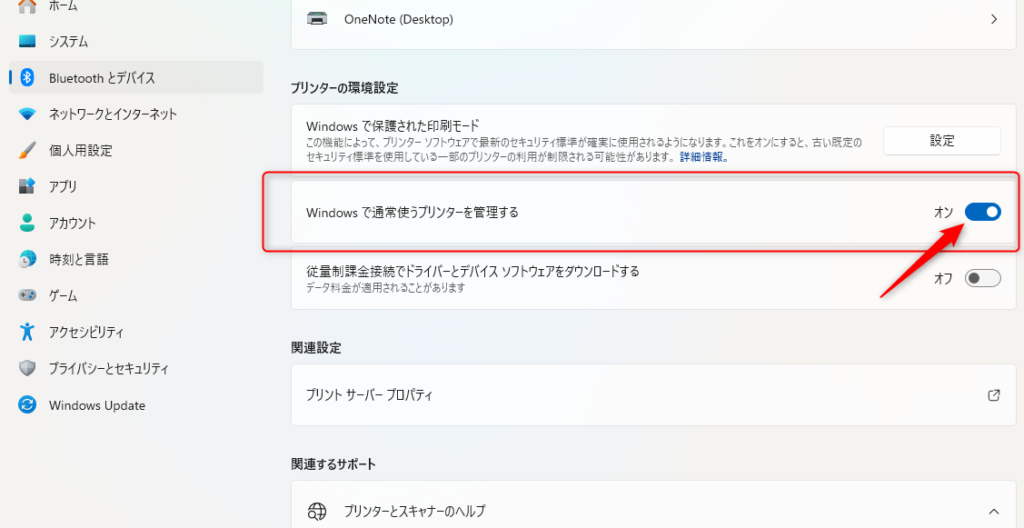Go to アクセシビリティ settings page
Screen dimensions: 1024x528
point(86,332)
